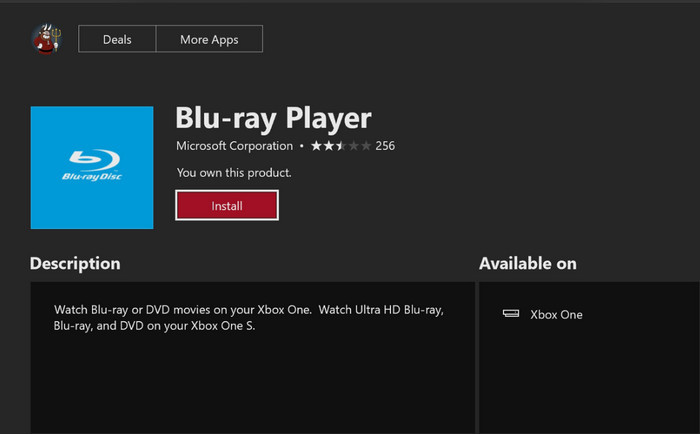
Task: Open the star rating reviews
Action: click(x=341, y=146)
